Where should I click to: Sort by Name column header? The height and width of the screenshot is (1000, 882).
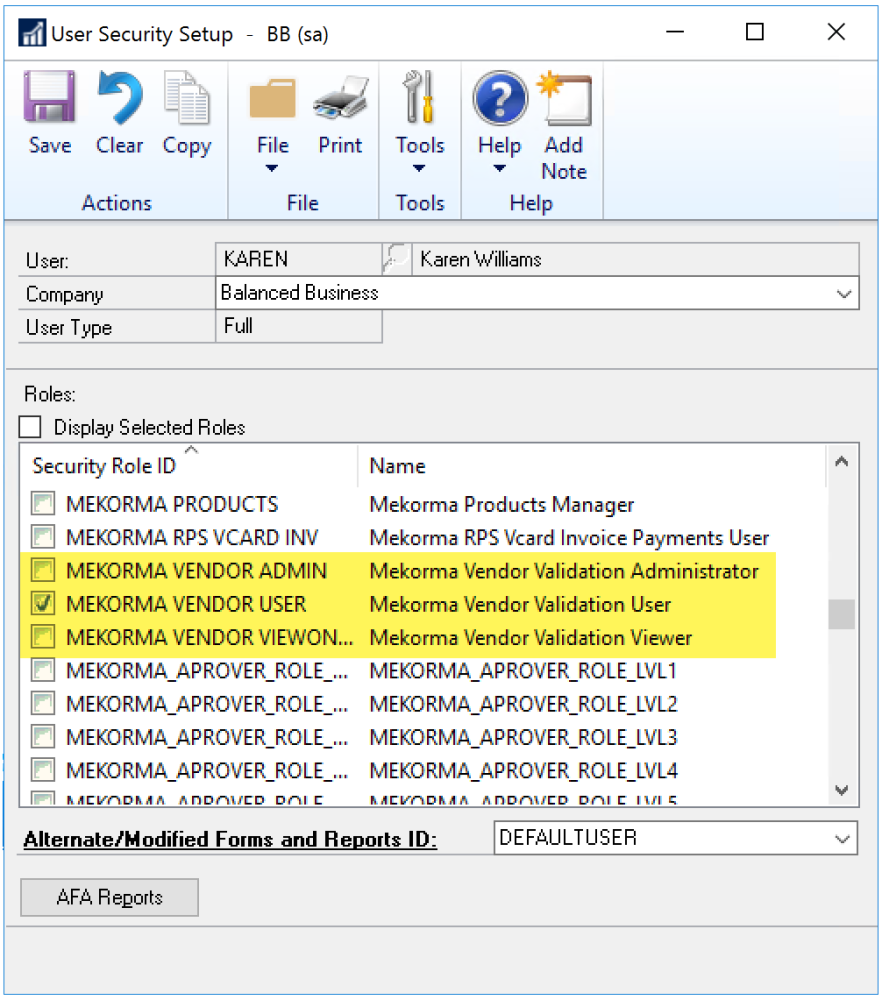click(397, 466)
